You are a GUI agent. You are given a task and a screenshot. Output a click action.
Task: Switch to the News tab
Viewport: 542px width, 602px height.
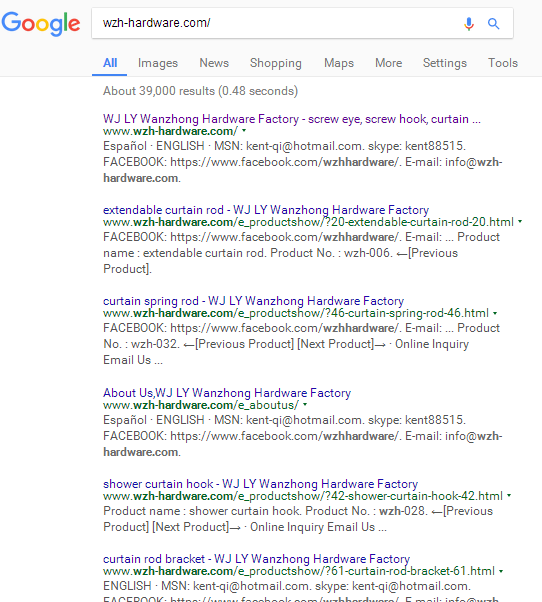click(214, 63)
